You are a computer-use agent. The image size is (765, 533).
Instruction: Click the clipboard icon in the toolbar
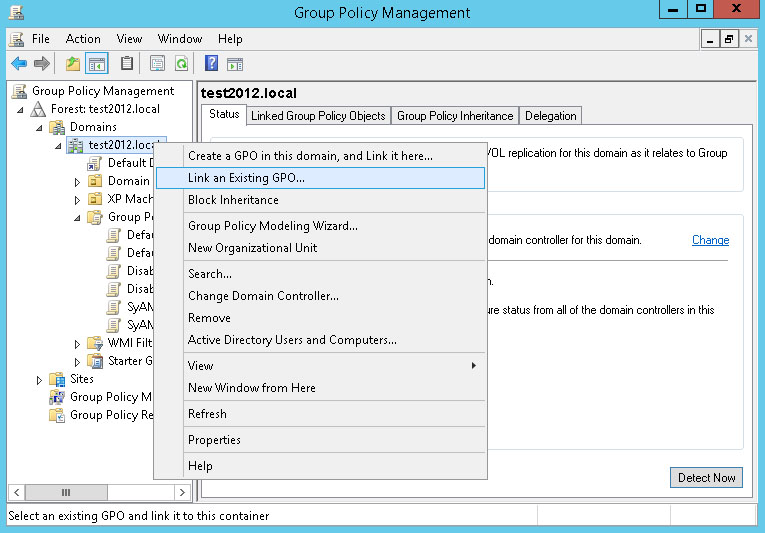click(127, 64)
